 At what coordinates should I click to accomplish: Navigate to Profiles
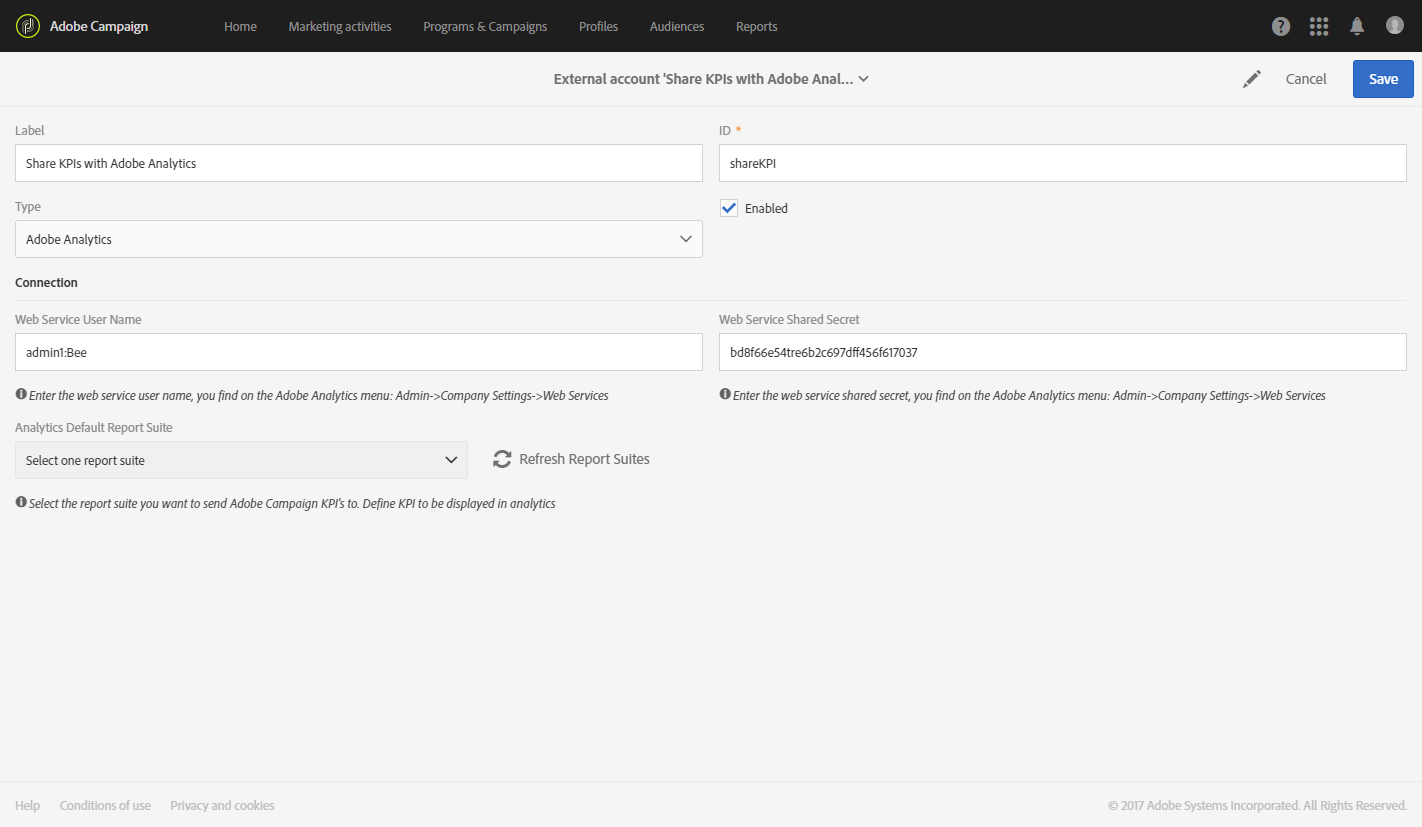pyautogui.click(x=598, y=26)
